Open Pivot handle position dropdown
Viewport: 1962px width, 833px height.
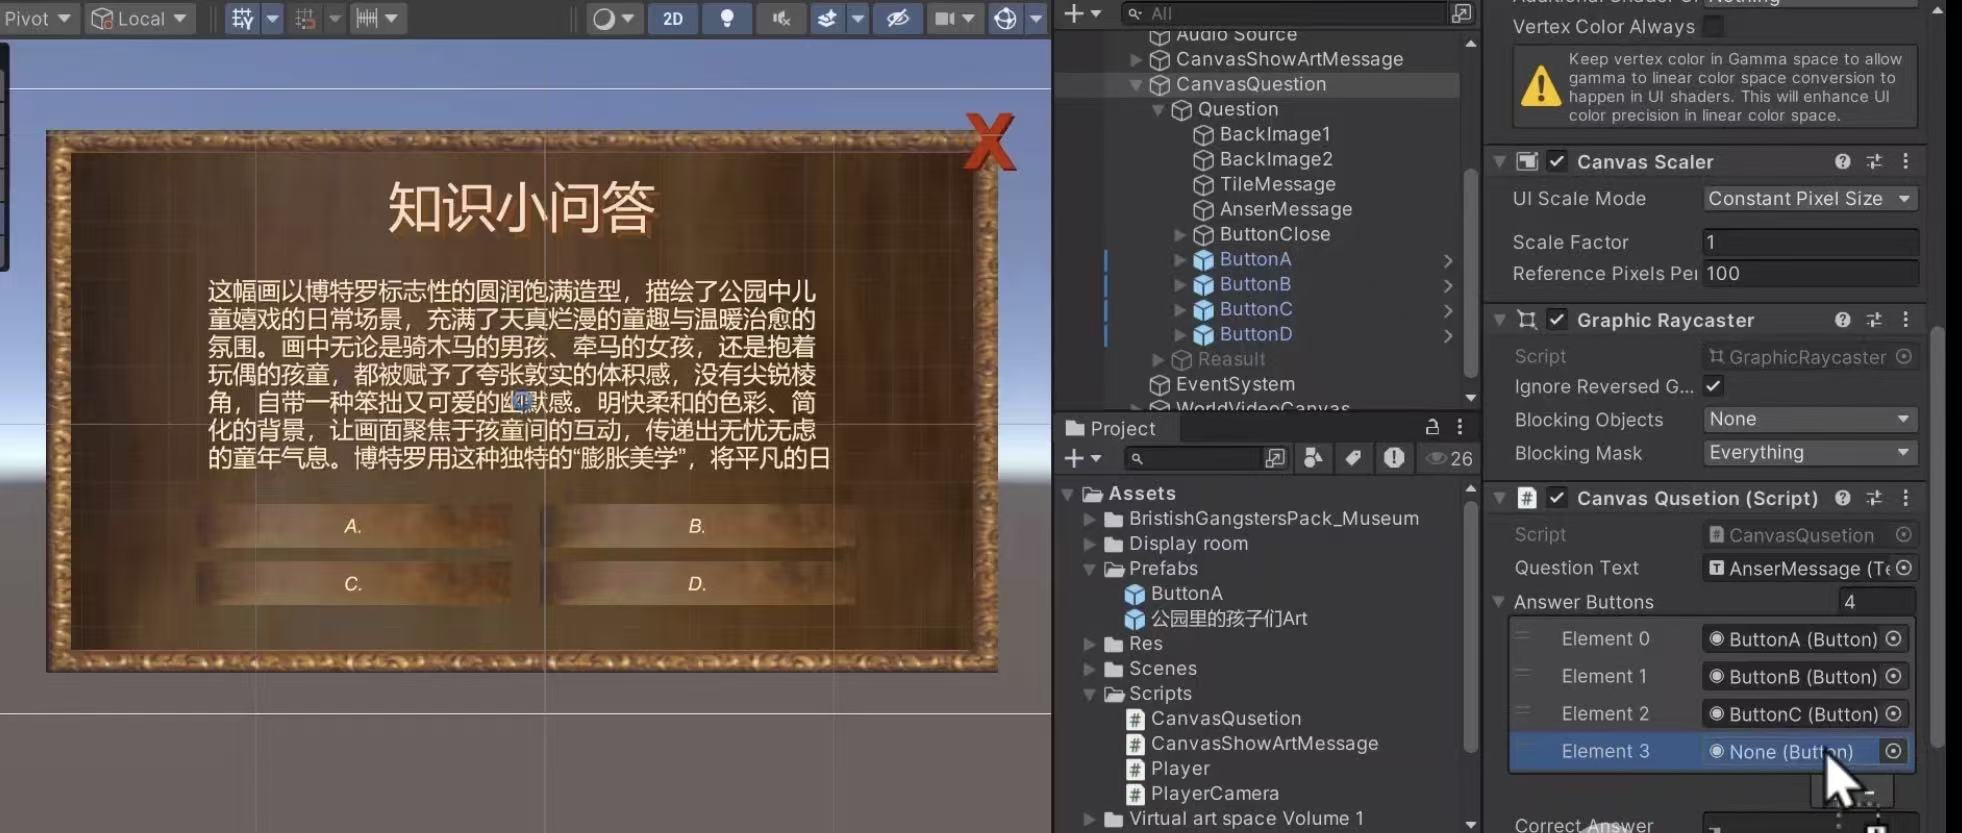click(x=37, y=18)
